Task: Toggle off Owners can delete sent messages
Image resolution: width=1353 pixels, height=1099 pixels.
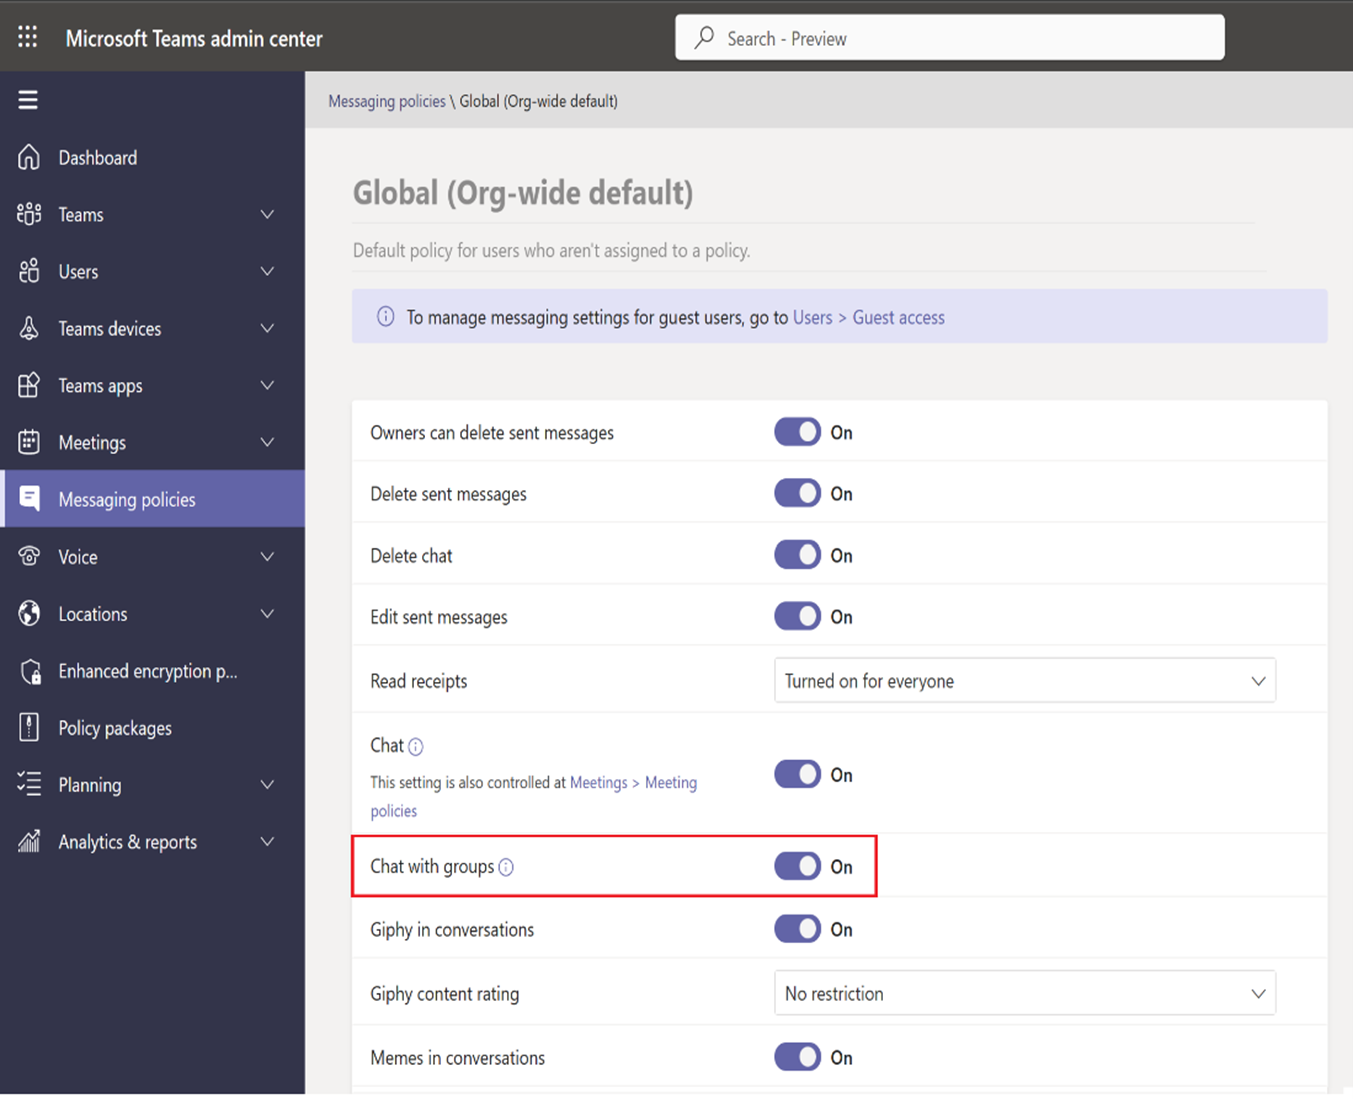Action: coord(797,432)
